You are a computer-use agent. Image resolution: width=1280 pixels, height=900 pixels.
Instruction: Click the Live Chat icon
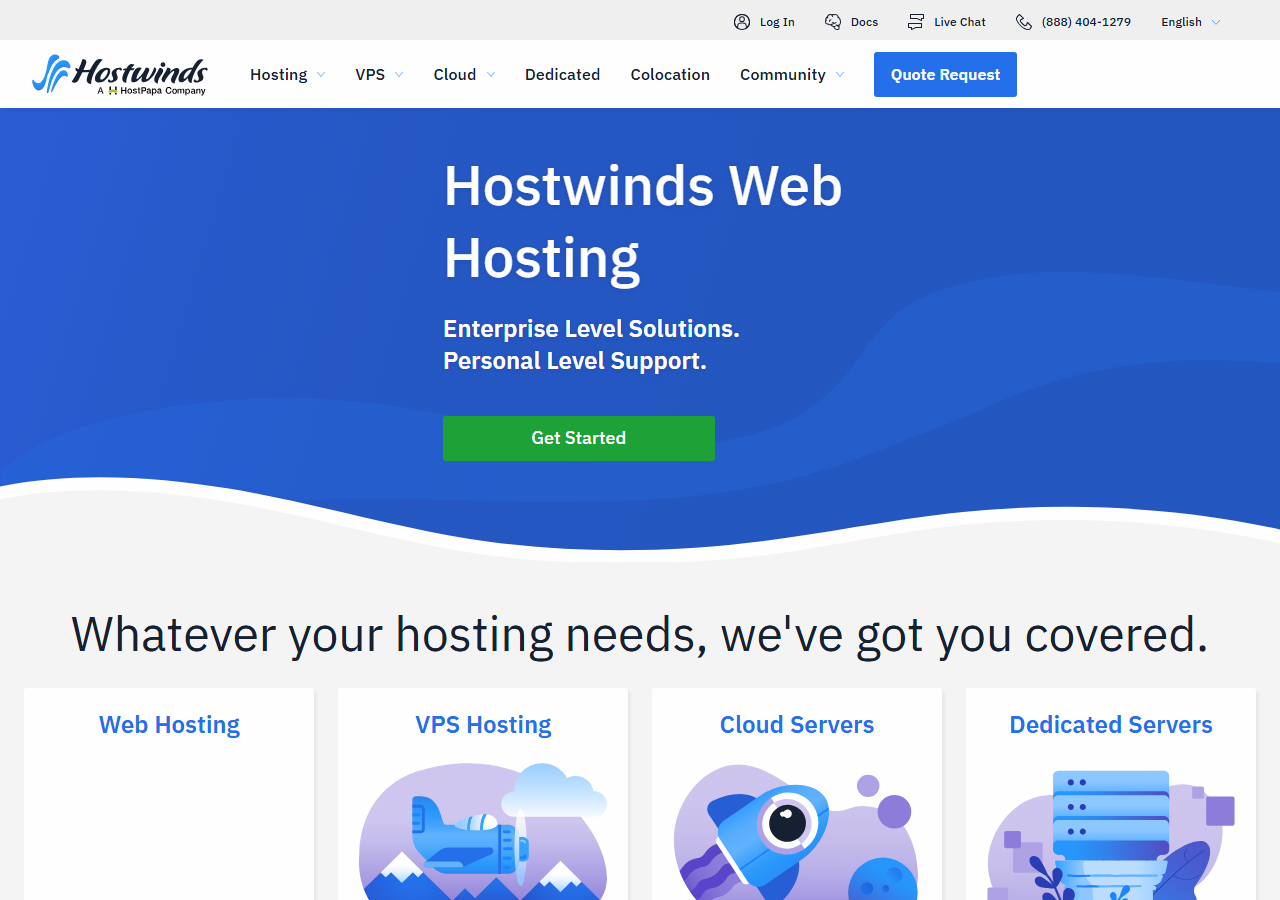coord(916,22)
